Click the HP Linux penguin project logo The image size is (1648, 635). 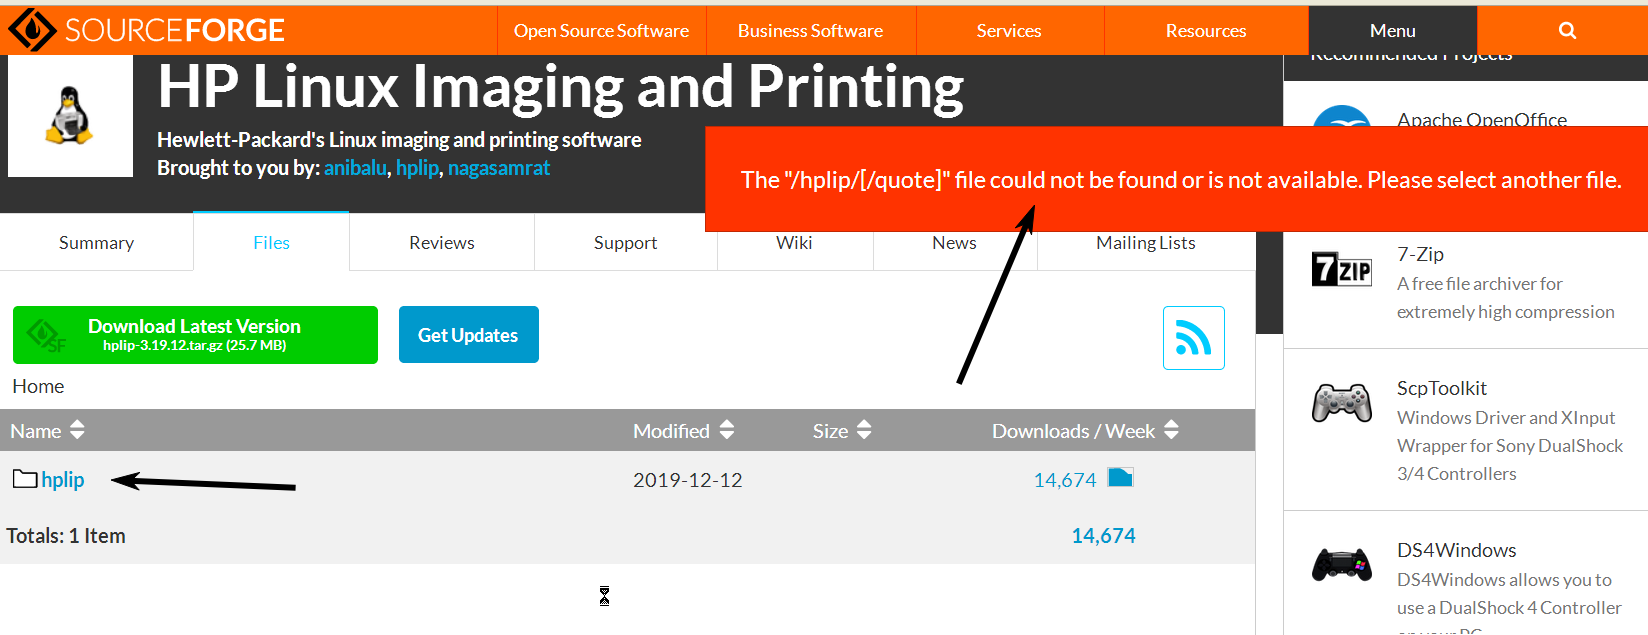(70, 116)
